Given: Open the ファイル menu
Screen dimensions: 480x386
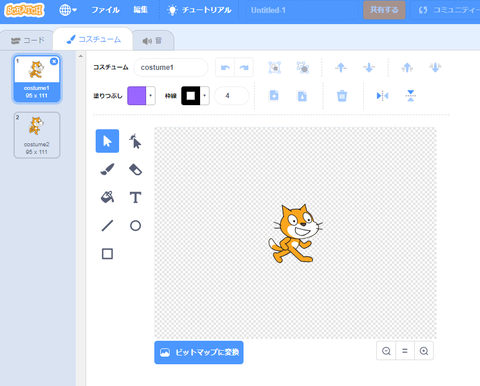Looking at the screenshot, I should 105,10.
